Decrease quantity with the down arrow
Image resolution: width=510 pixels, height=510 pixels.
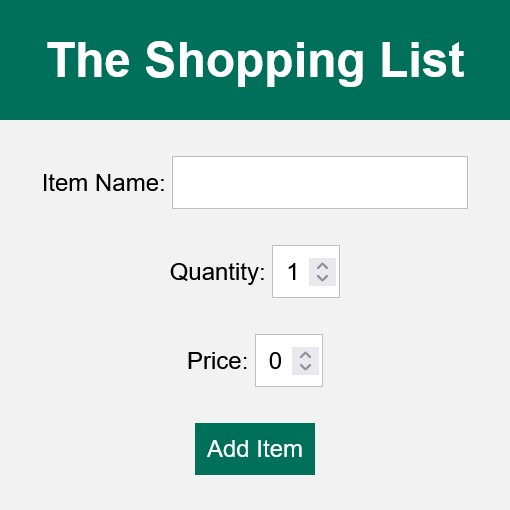322,278
